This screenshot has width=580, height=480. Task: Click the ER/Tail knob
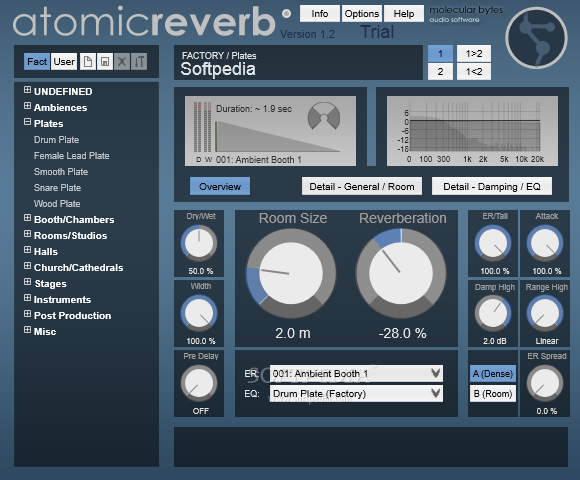[493, 243]
